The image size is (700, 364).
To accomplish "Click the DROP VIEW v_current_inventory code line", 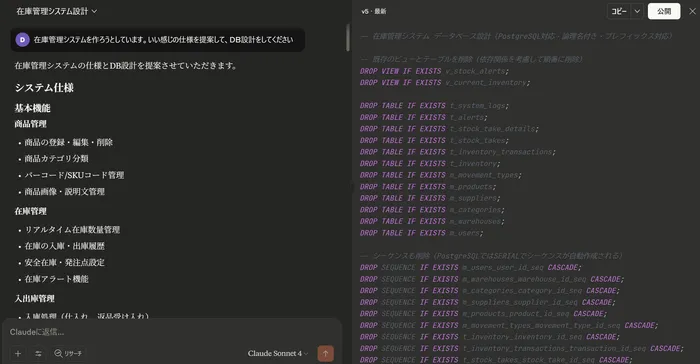I will point(445,83).
